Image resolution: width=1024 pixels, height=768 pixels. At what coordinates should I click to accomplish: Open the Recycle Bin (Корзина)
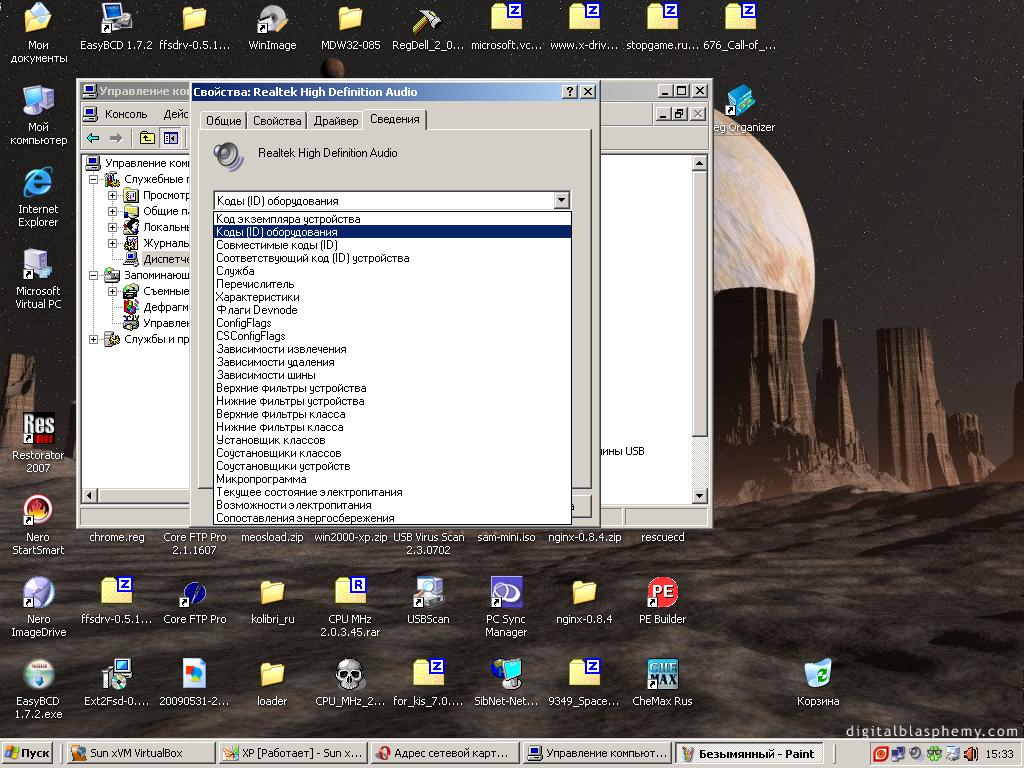(x=818, y=675)
